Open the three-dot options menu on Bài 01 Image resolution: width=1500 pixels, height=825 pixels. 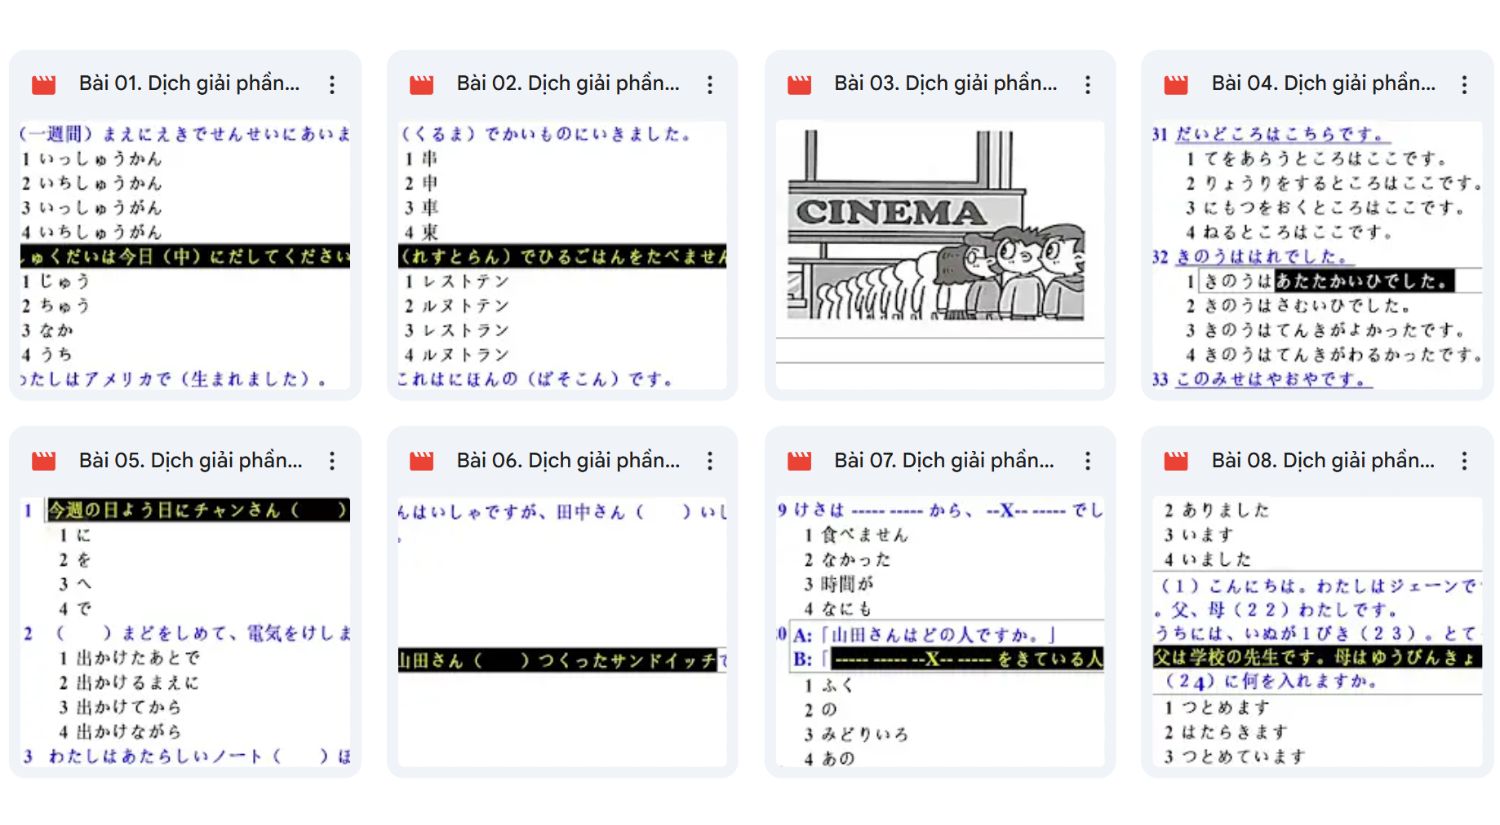pyautogui.click(x=331, y=84)
